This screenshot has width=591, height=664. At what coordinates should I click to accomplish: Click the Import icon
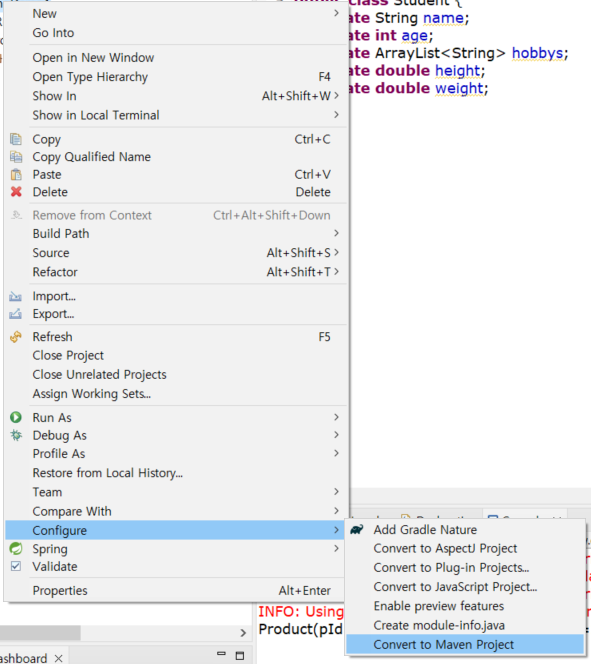coord(16,296)
